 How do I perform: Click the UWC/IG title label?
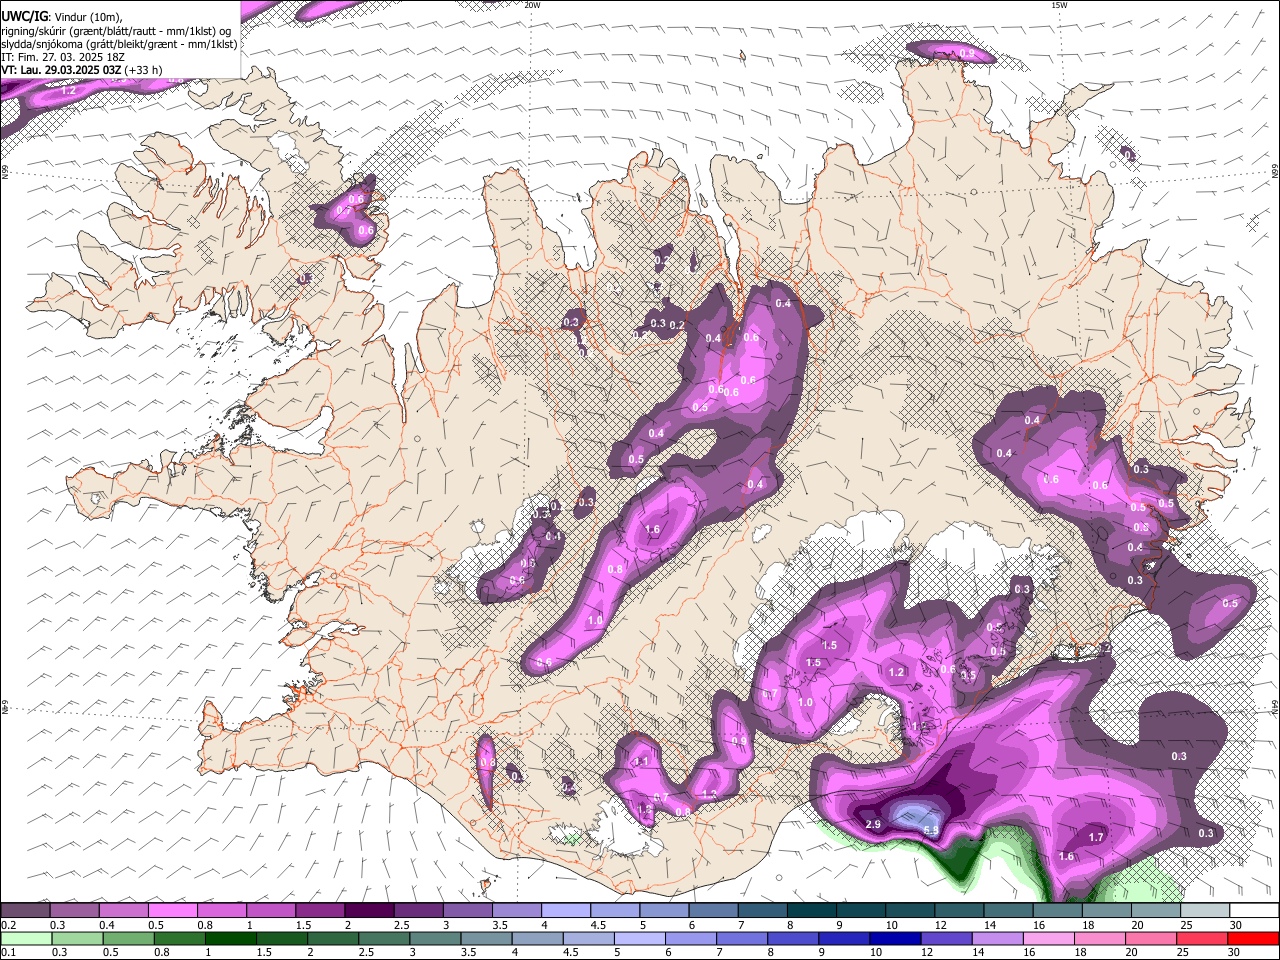point(23,16)
